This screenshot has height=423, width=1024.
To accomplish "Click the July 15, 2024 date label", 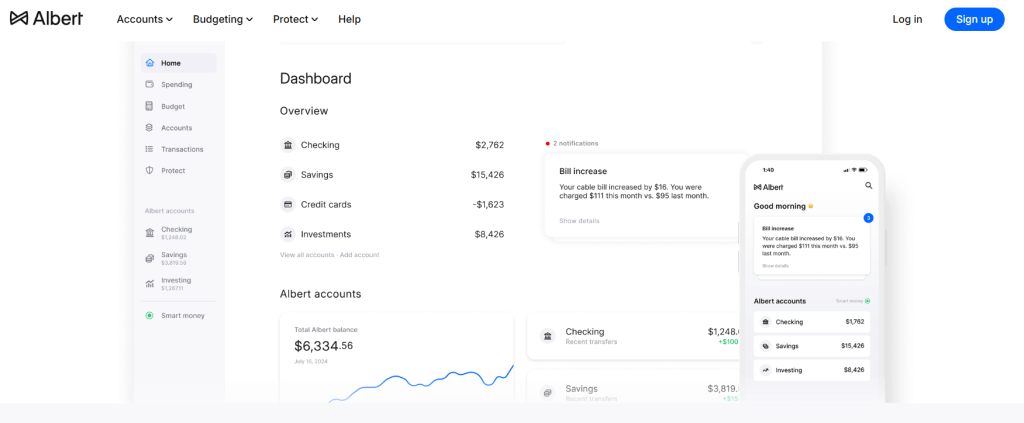I will pos(310,361).
